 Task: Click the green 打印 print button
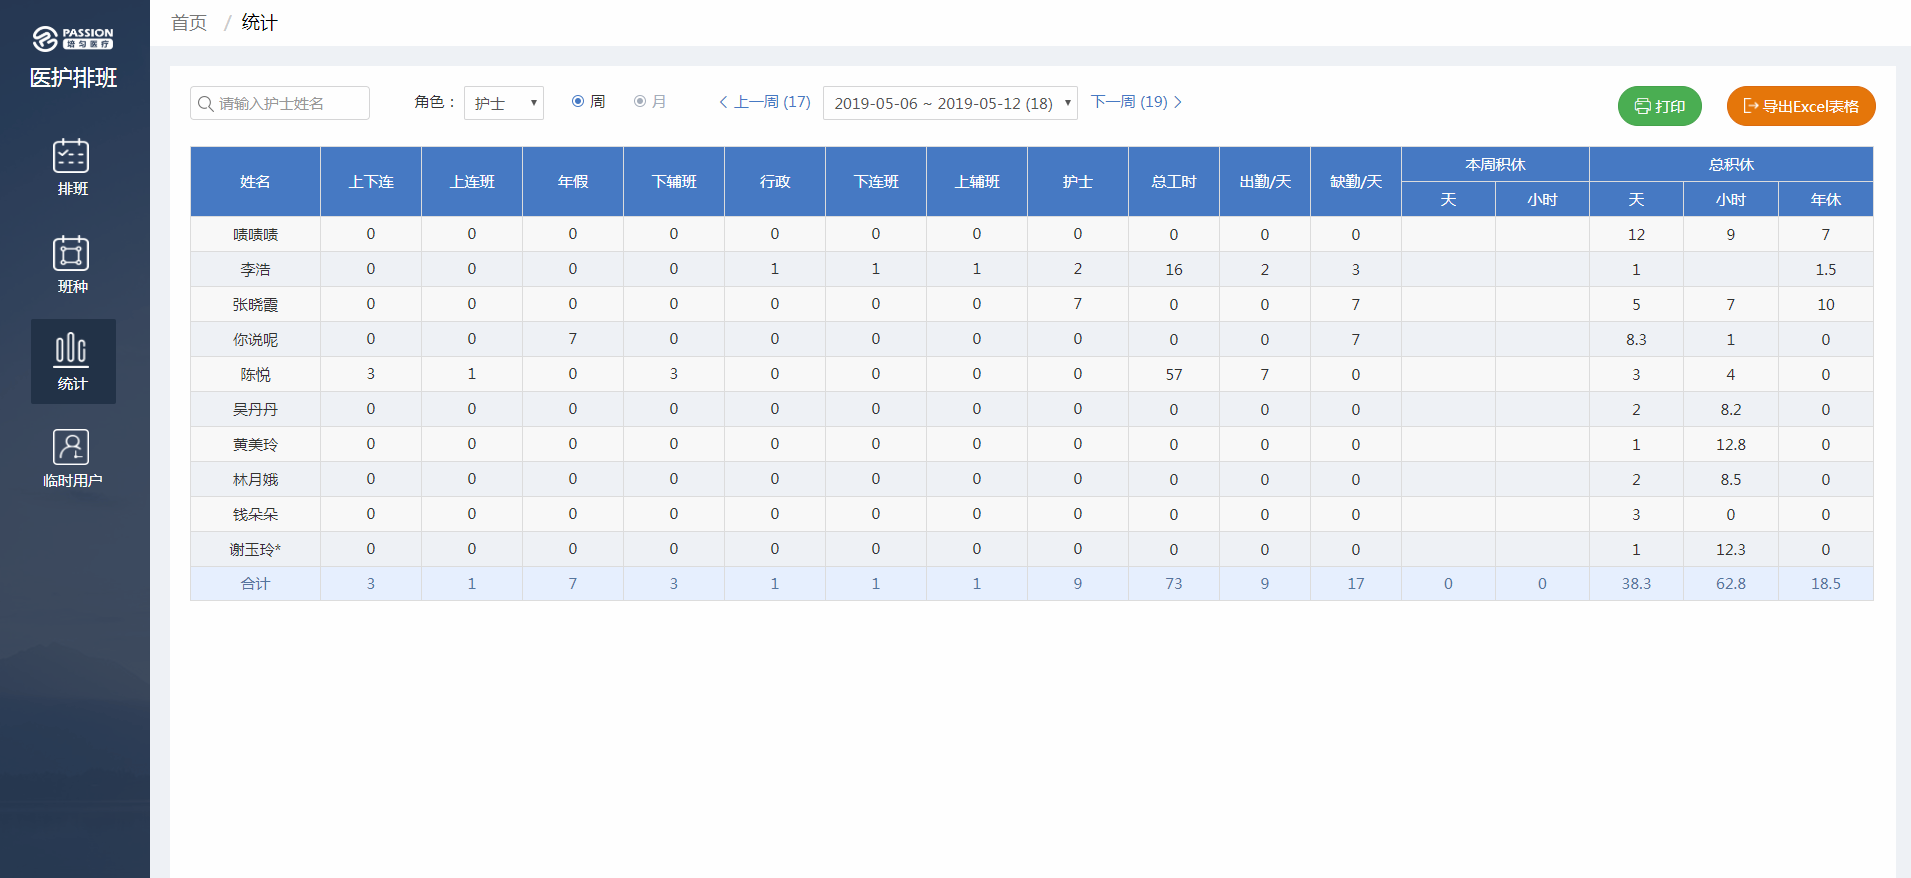coord(1659,106)
